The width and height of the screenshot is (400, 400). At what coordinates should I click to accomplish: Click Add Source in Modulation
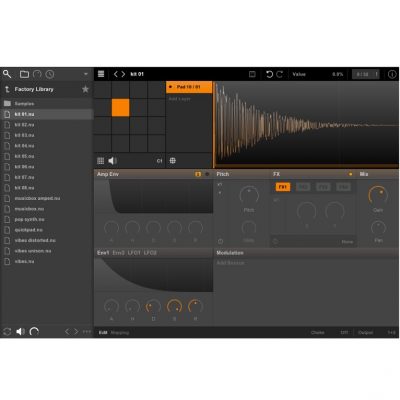click(230, 263)
